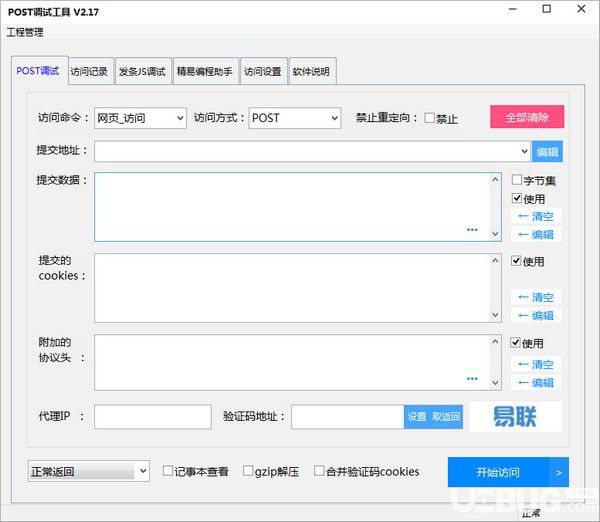
Task: Switch to the POST调试 tab
Action: pyautogui.click(x=38, y=71)
